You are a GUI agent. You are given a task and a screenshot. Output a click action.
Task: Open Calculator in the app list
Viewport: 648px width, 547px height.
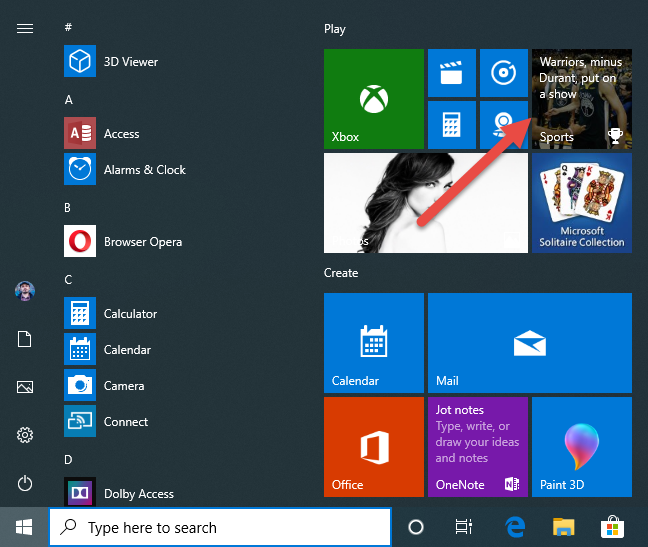pos(111,313)
